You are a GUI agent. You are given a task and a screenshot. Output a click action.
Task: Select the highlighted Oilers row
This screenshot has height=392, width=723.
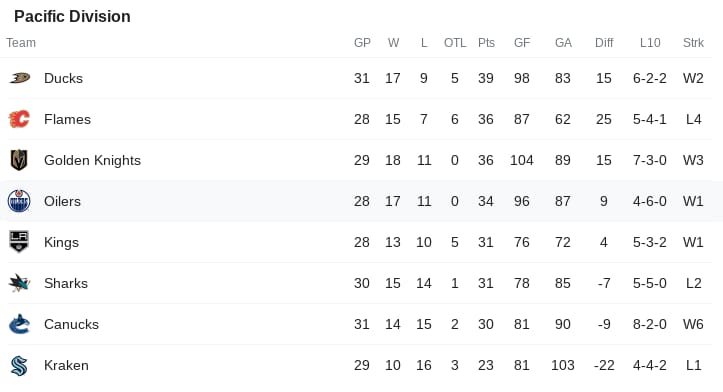[x=356, y=201]
